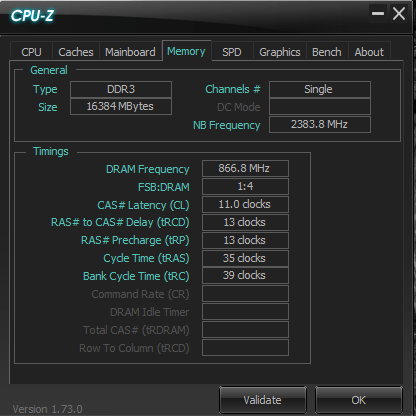Click the empty Command Rate field
Viewport: 416px width, 416px height.
[245, 294]
